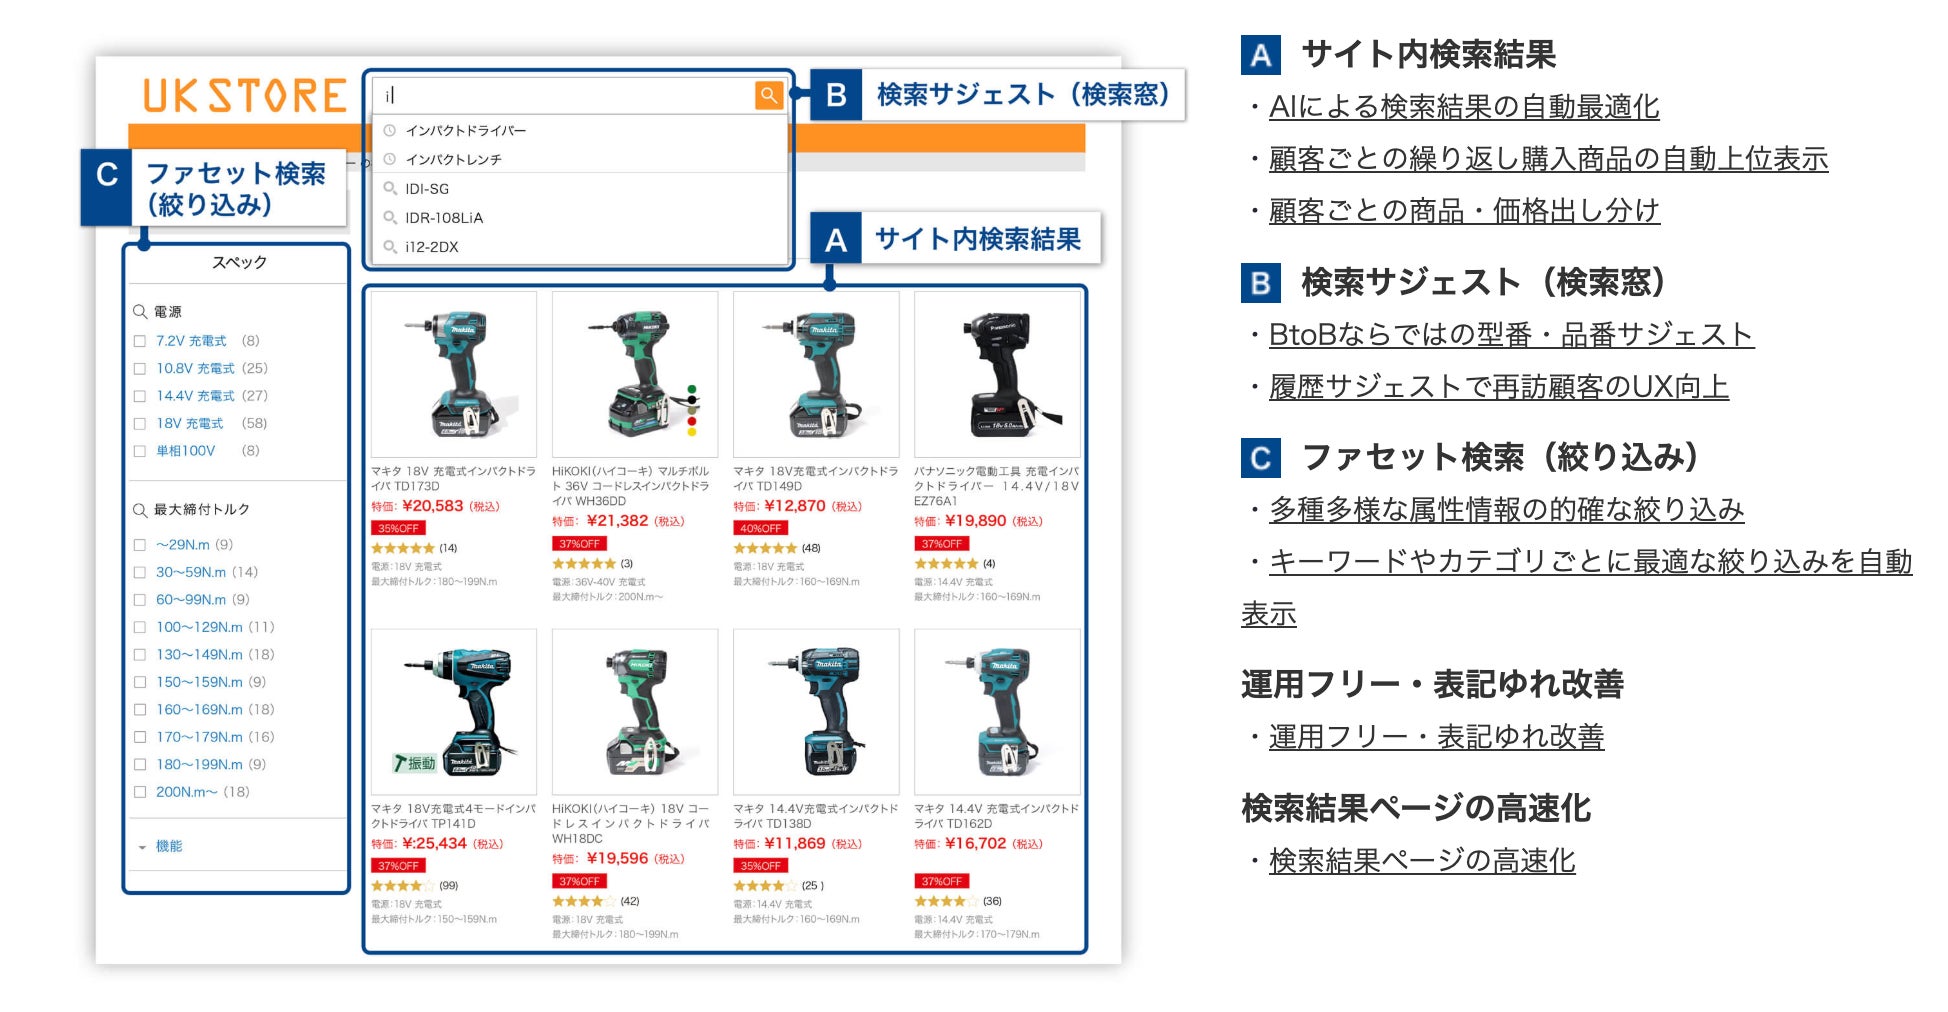The image size is (1948, 1012).
Task: Check the 18V 充電式 filter checkbox
Action: coord(140,424)
